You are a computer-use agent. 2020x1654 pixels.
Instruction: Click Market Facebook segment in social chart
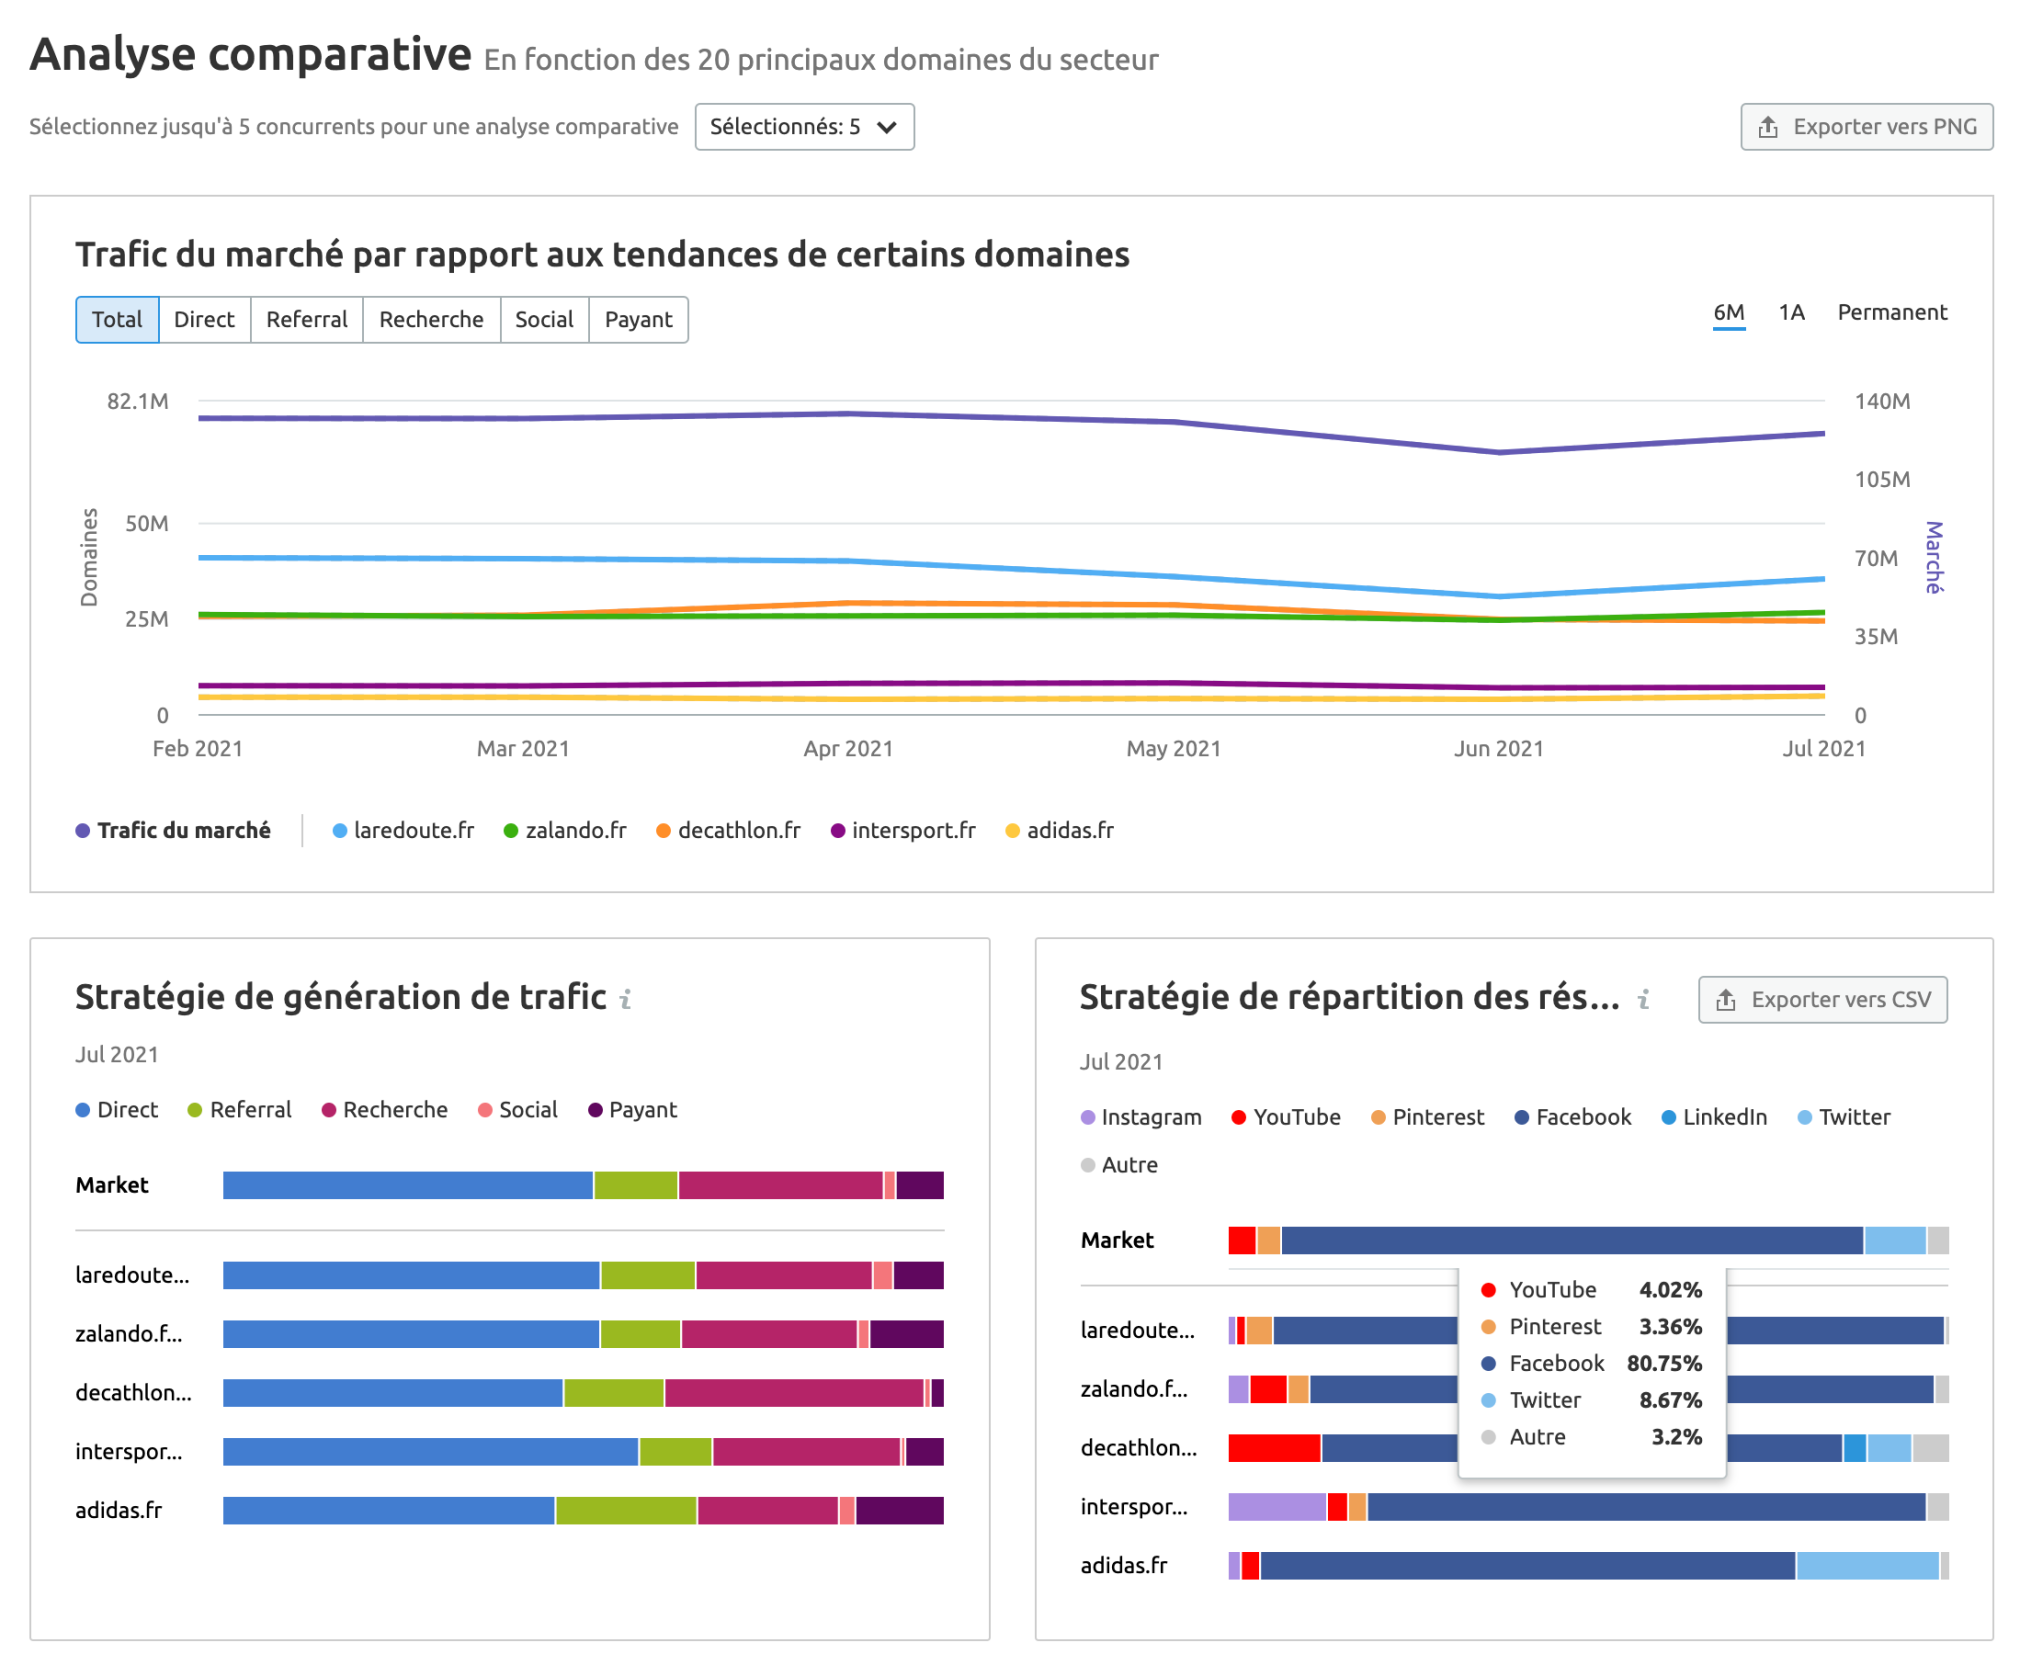(x=1572, y=1240)
